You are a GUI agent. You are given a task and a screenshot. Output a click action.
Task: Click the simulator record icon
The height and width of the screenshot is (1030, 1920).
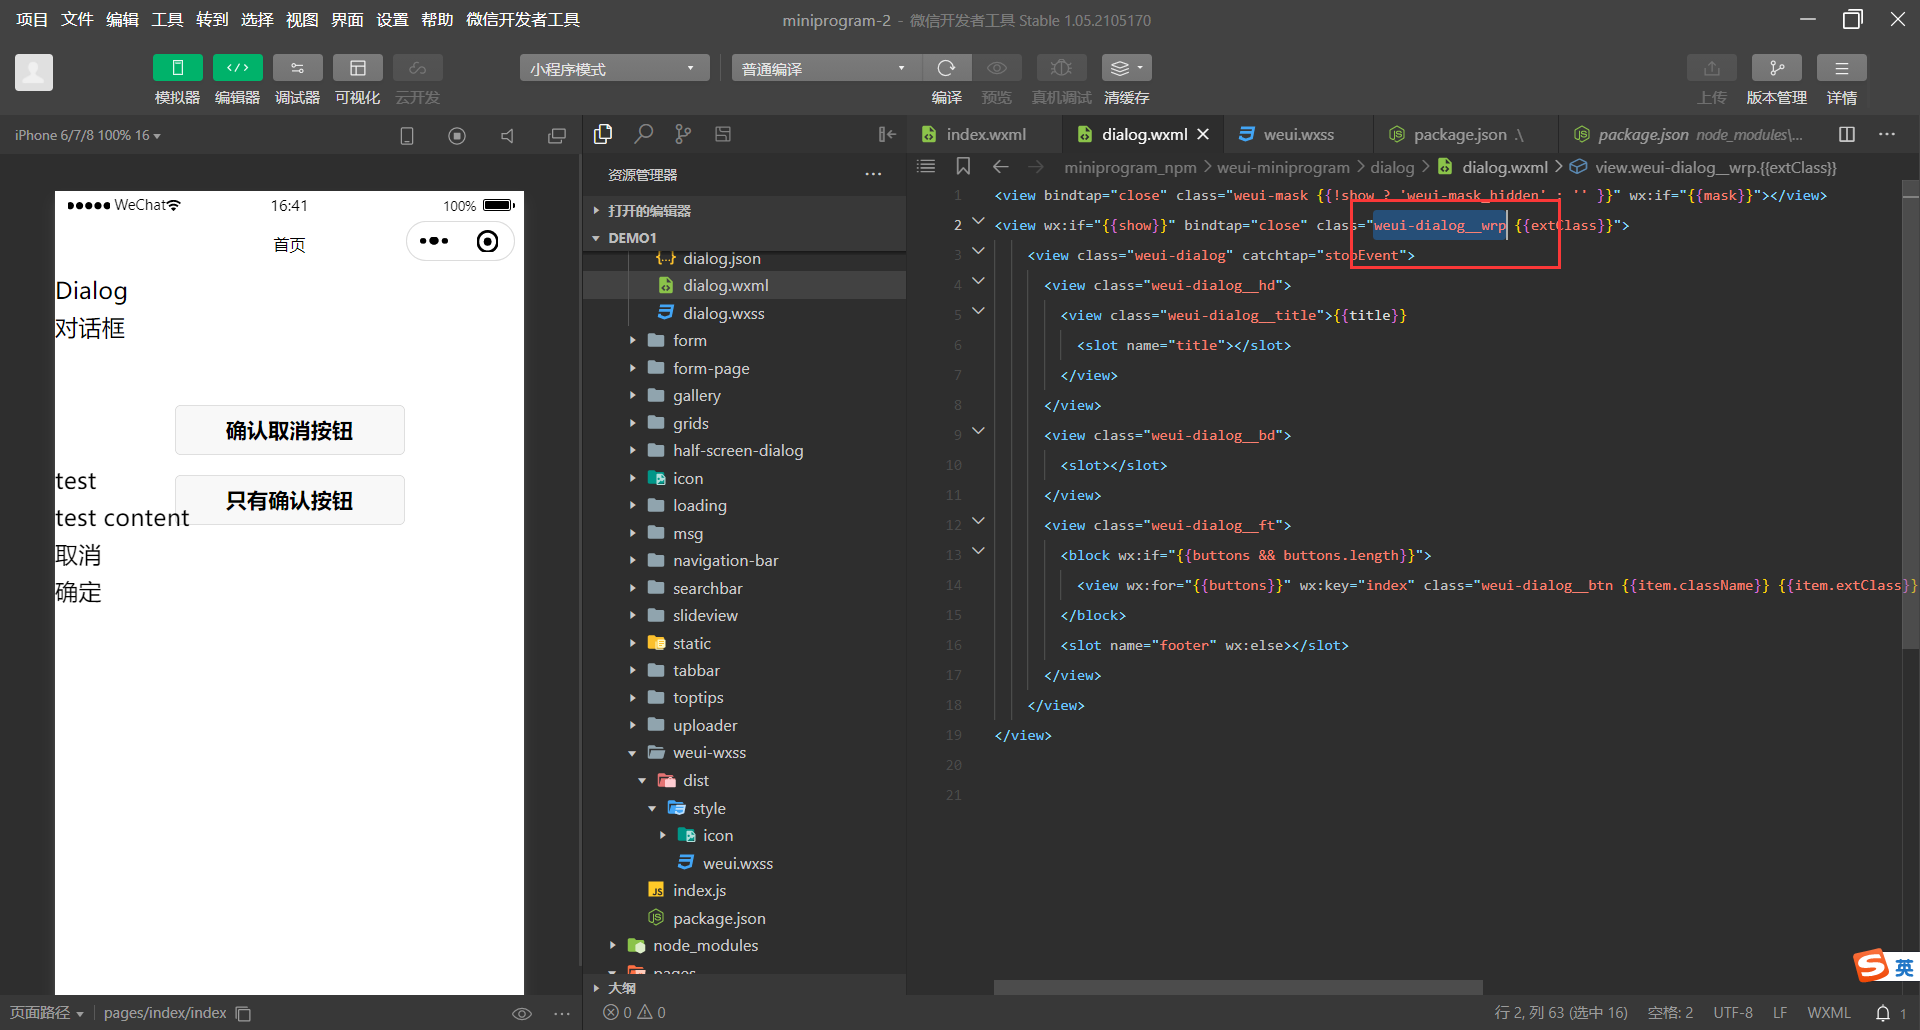[457, 135]
